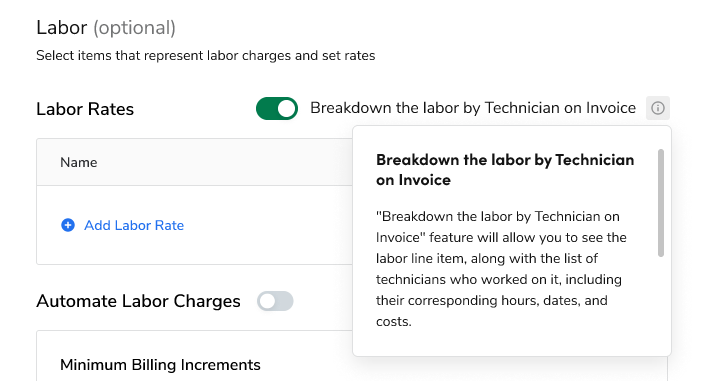
Task: Select the Minimum Billing Increments label
Action: coord(160,365)
